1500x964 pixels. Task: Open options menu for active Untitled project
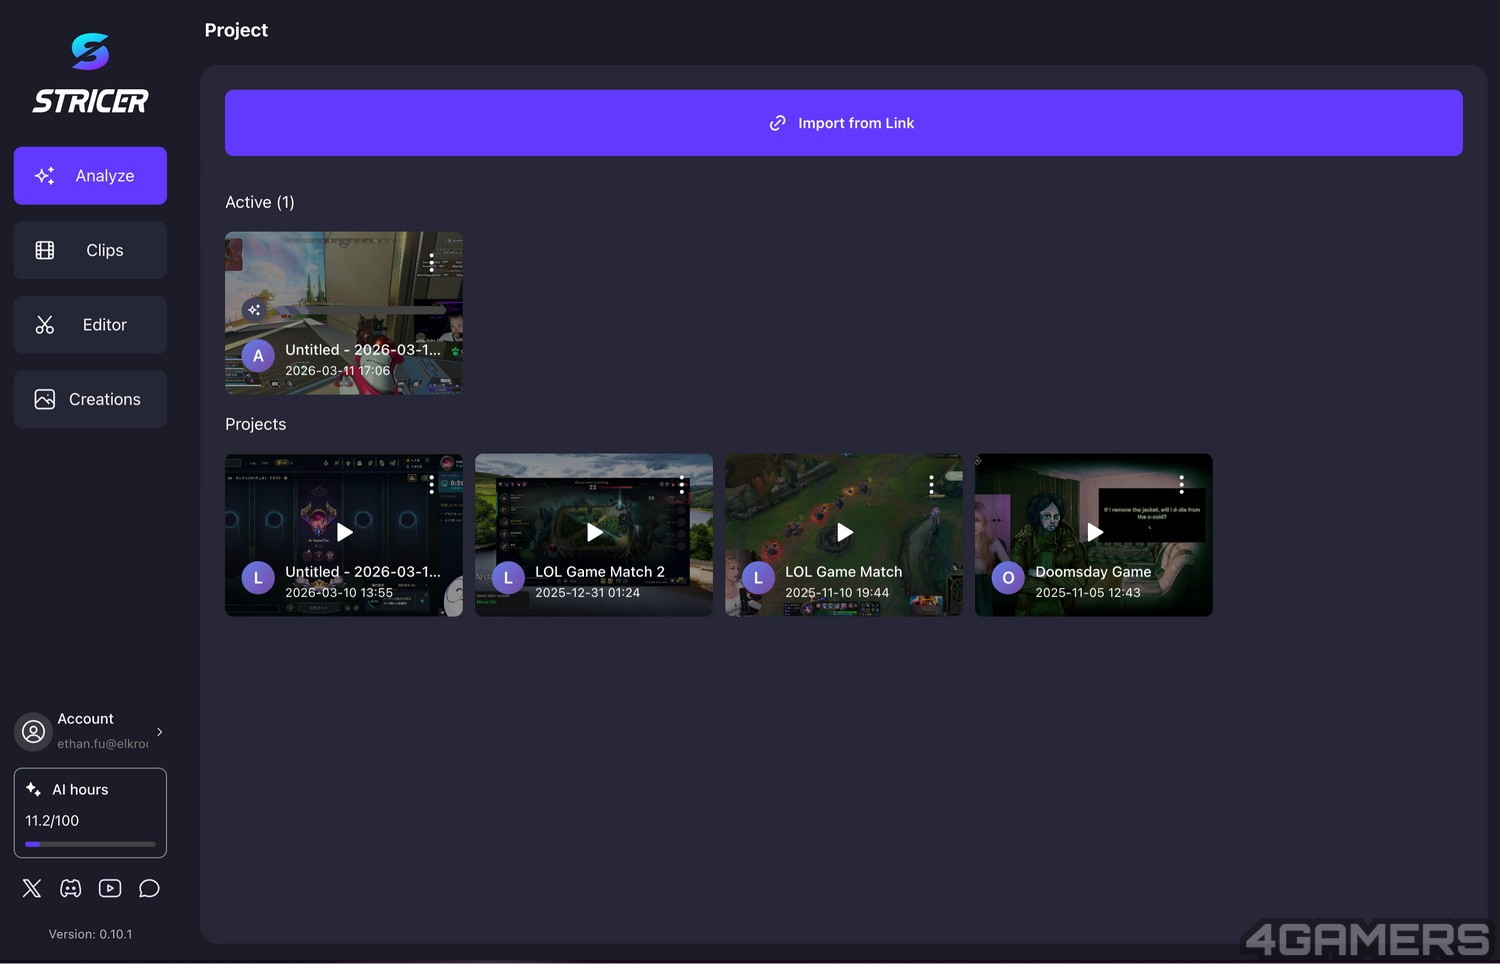pyautogui.click(x=432, y=262)
